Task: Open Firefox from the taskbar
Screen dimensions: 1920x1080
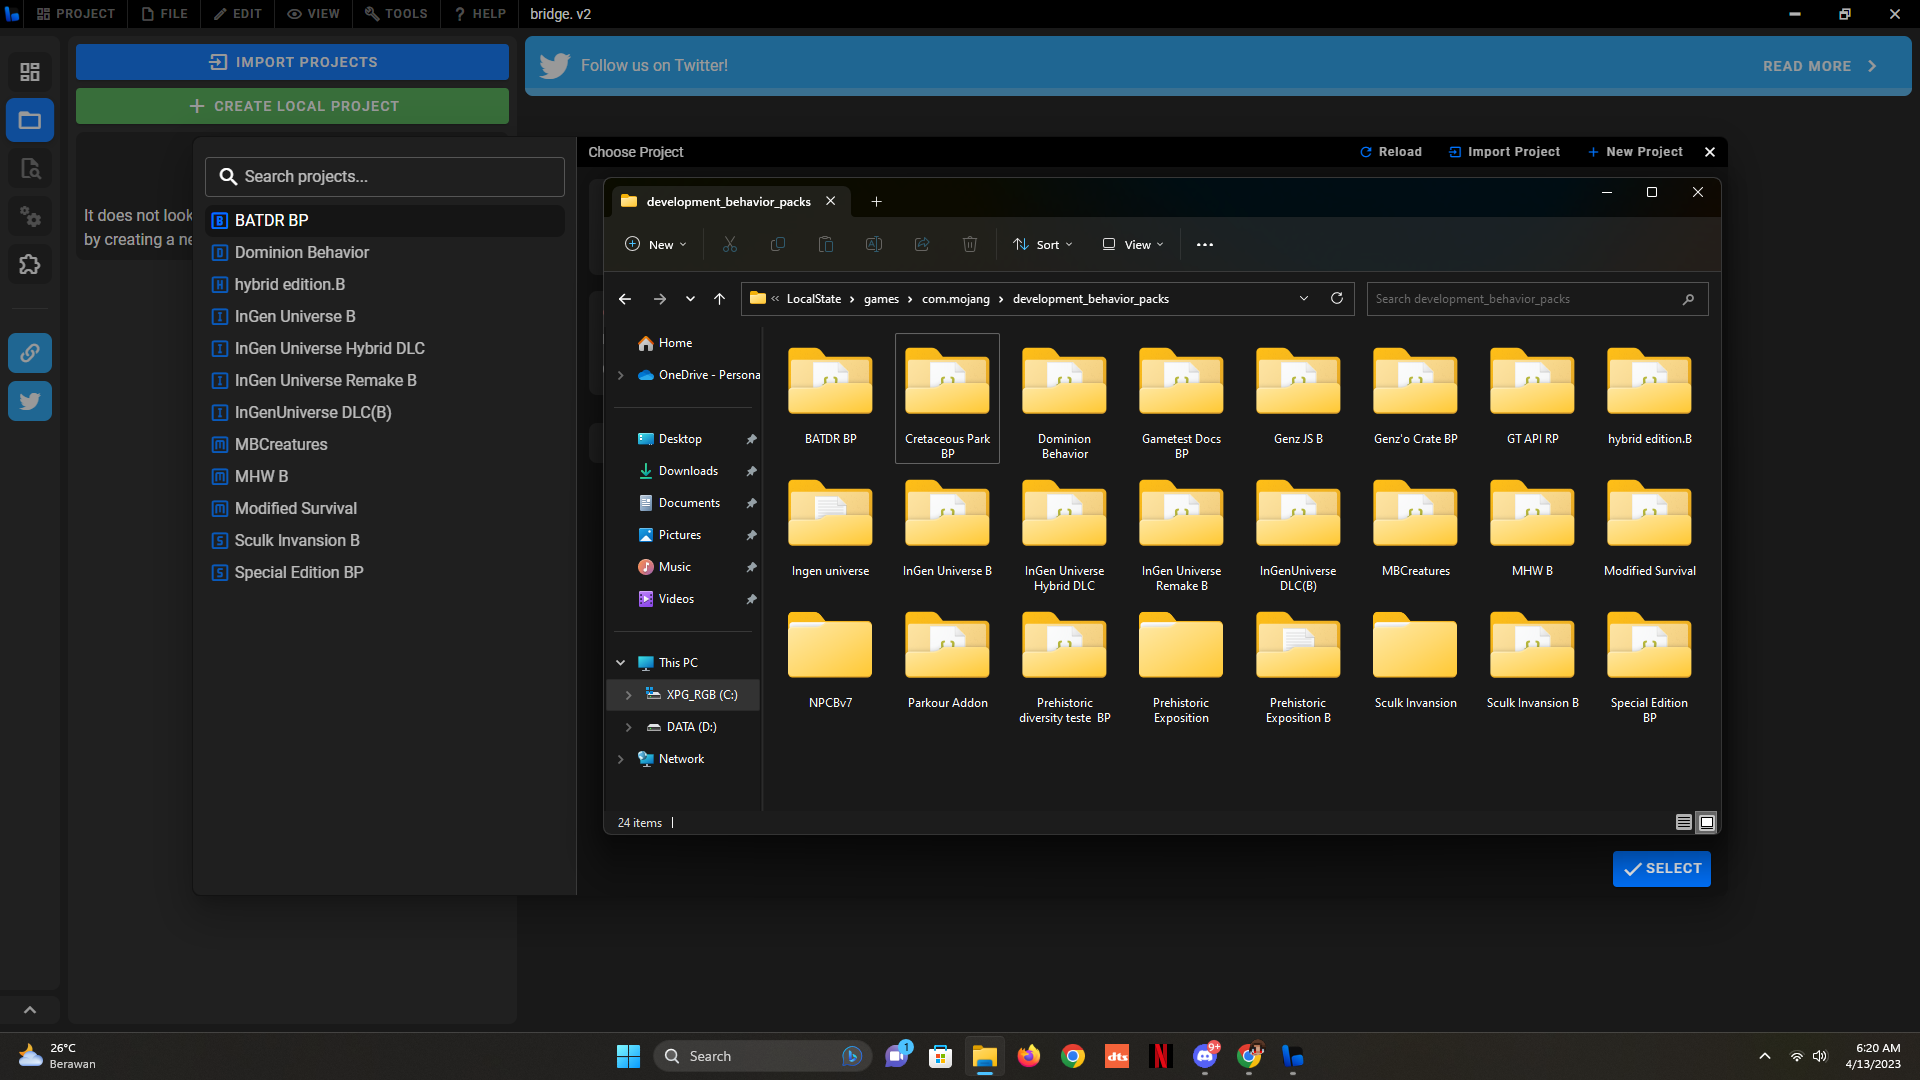Action: 1028,1056
